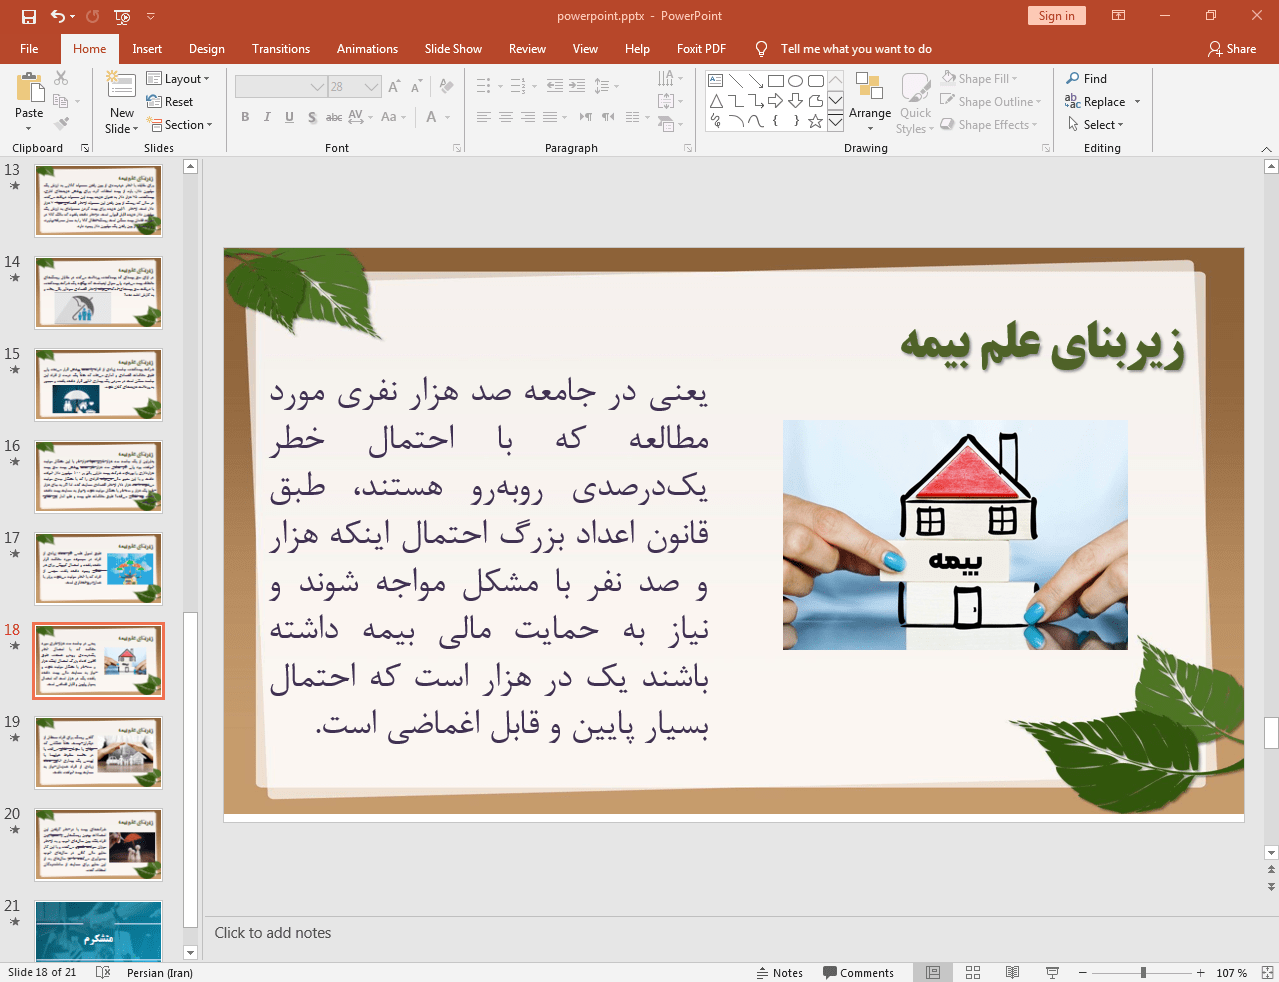Click the Zoom Out minus button

(1082, 972)
